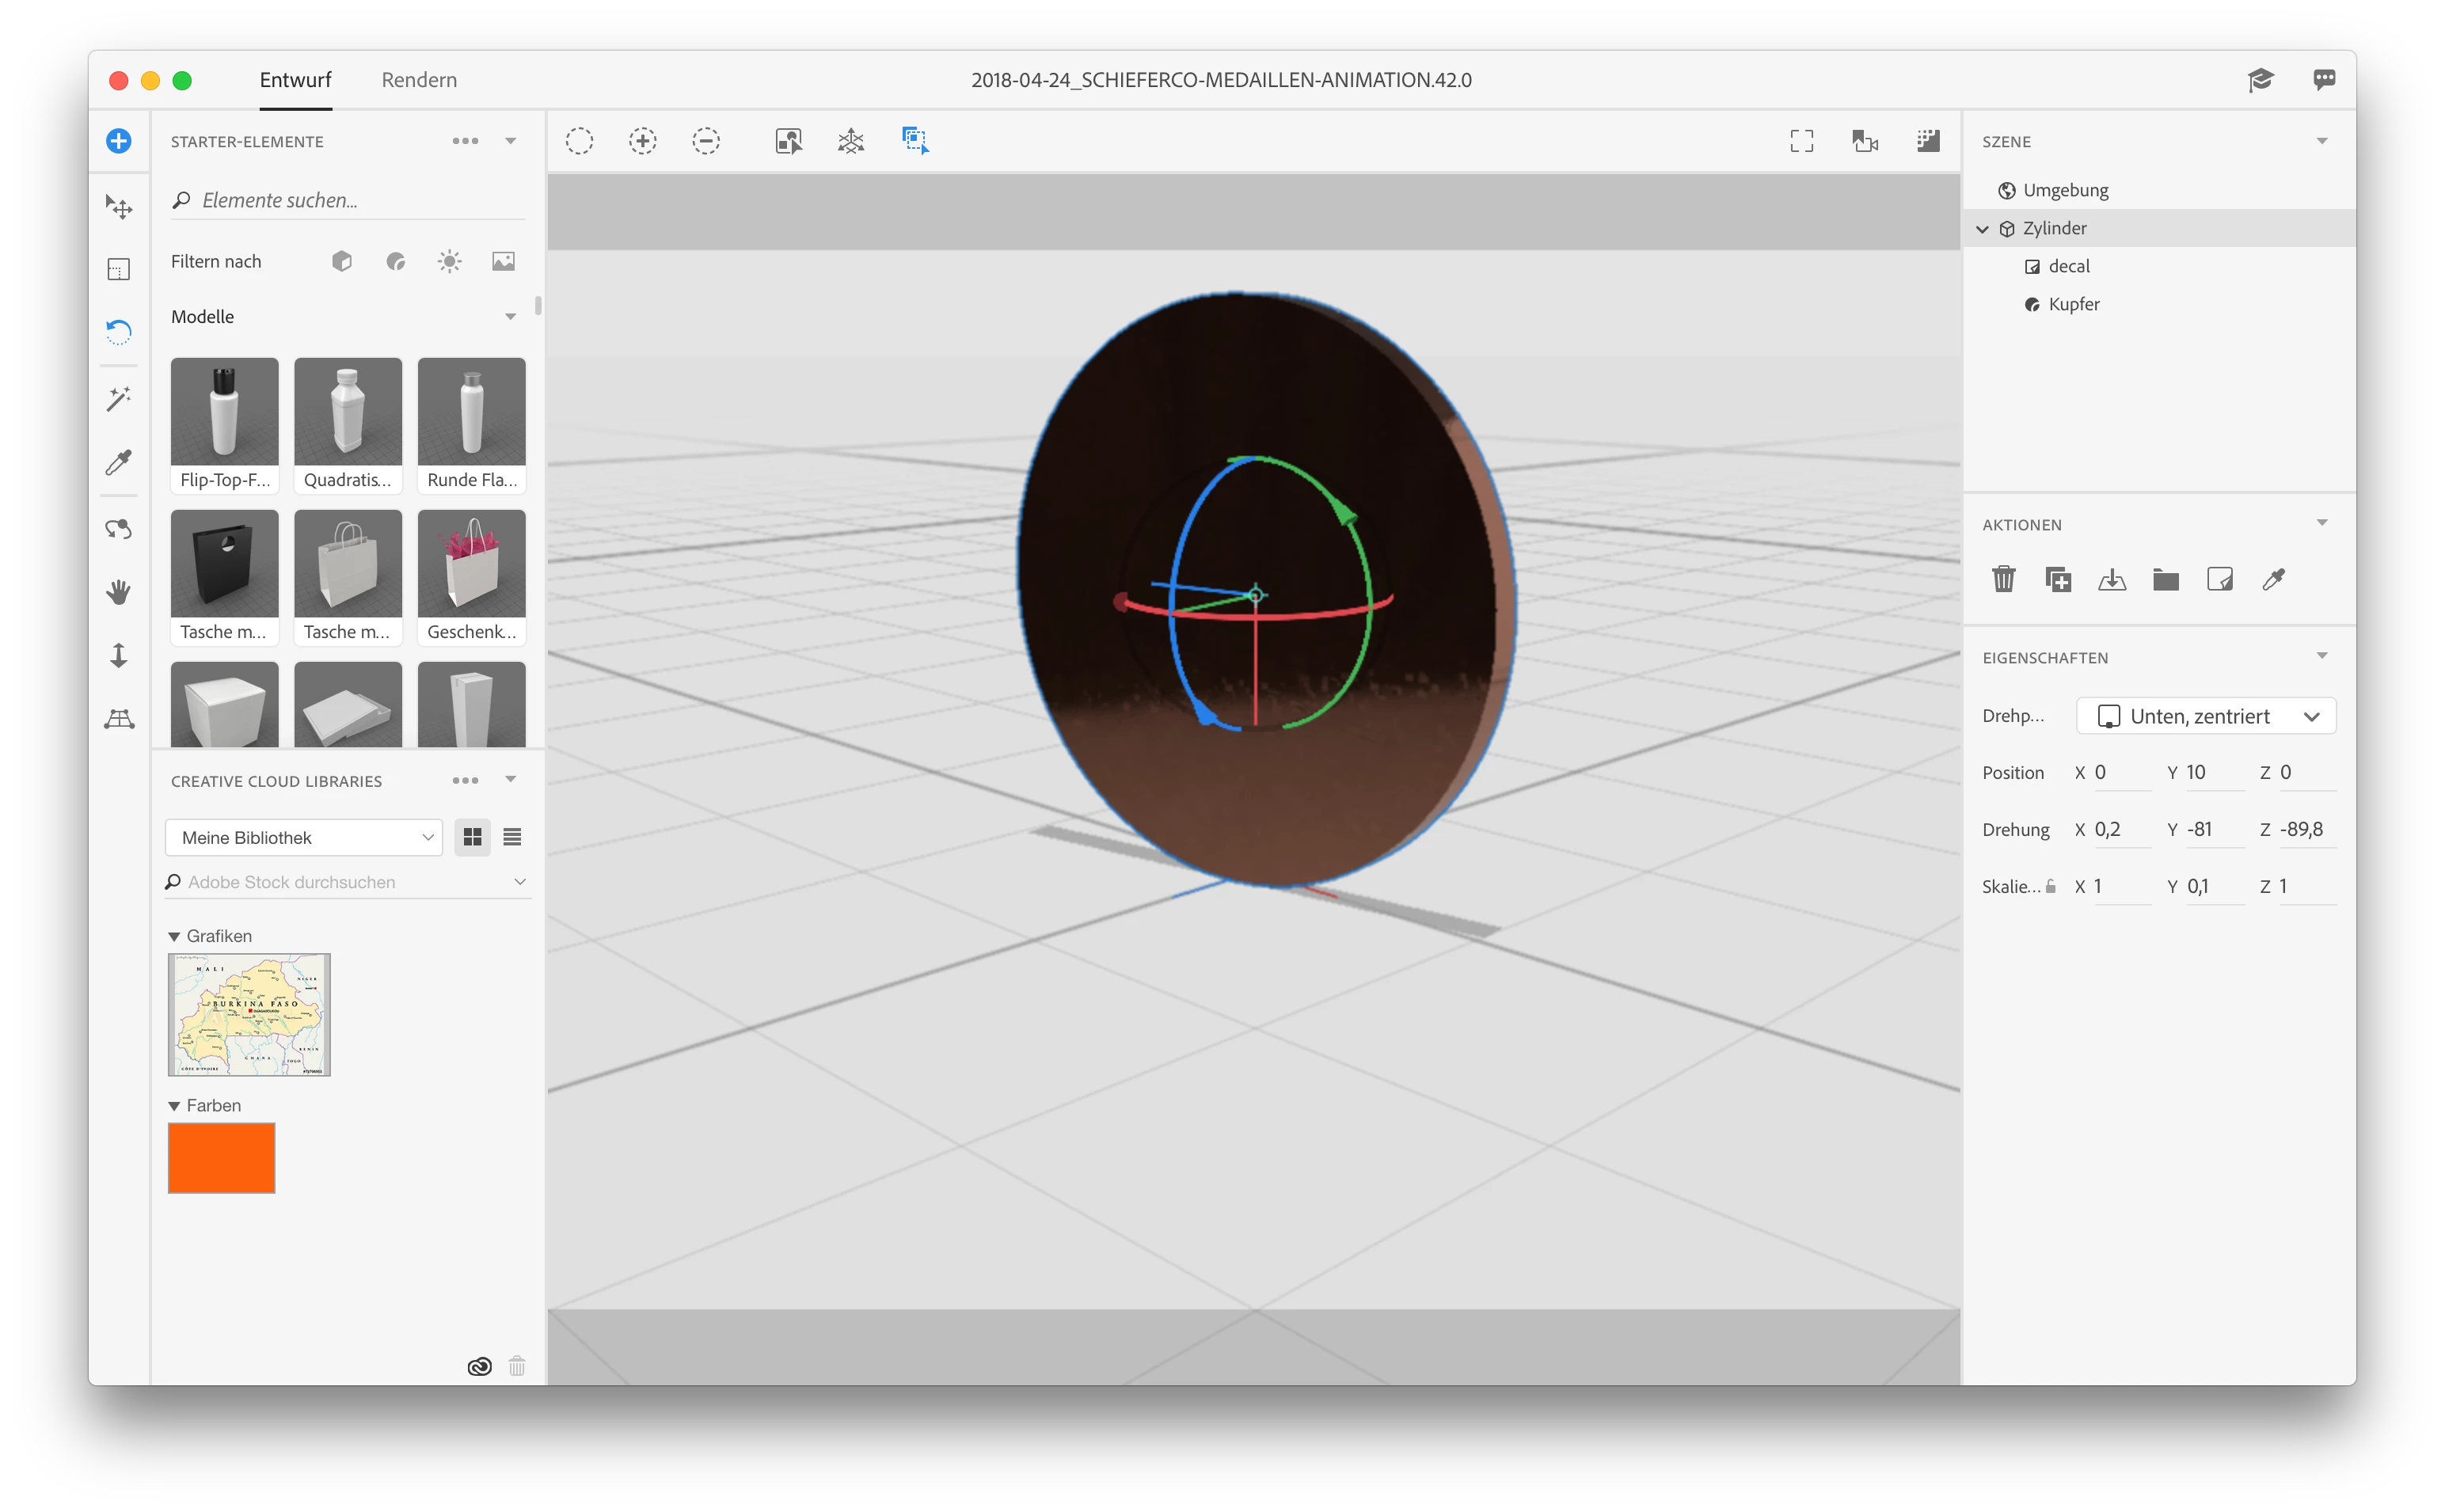Click the duplicate action icon

coord(2058,579)
